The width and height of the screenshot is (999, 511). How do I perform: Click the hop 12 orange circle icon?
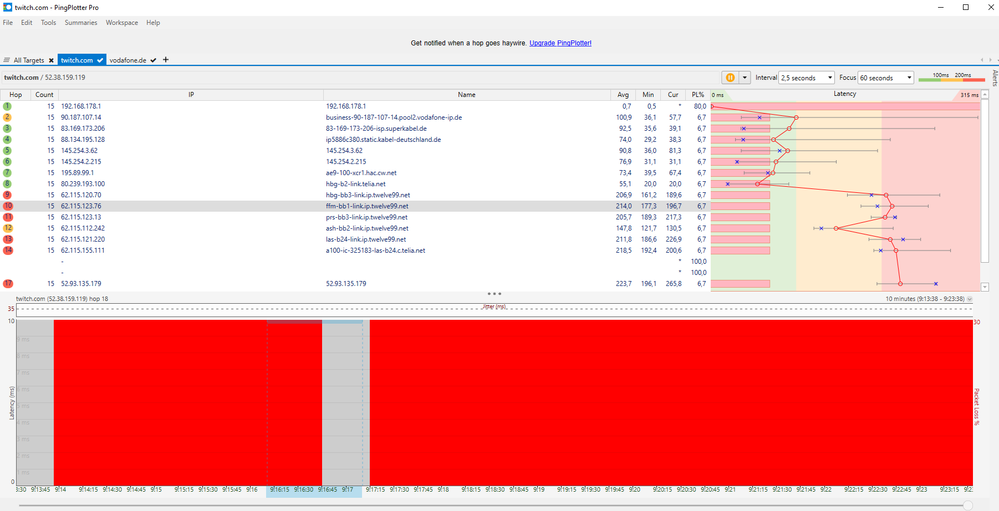[7, 228]
